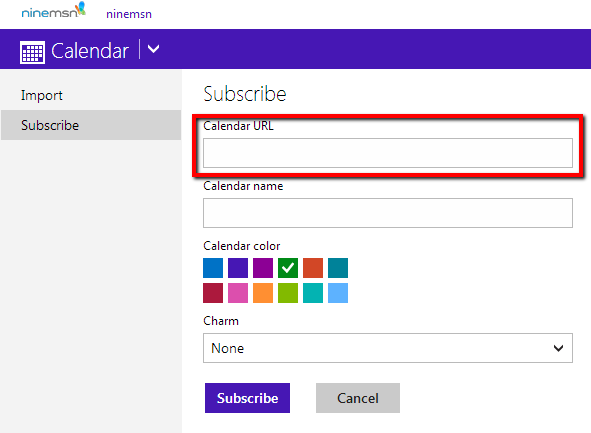Image resolution: width=591 pixels, height=433 pixels.
Task: Click the purple Subscribe button
Action: [247, 398]
